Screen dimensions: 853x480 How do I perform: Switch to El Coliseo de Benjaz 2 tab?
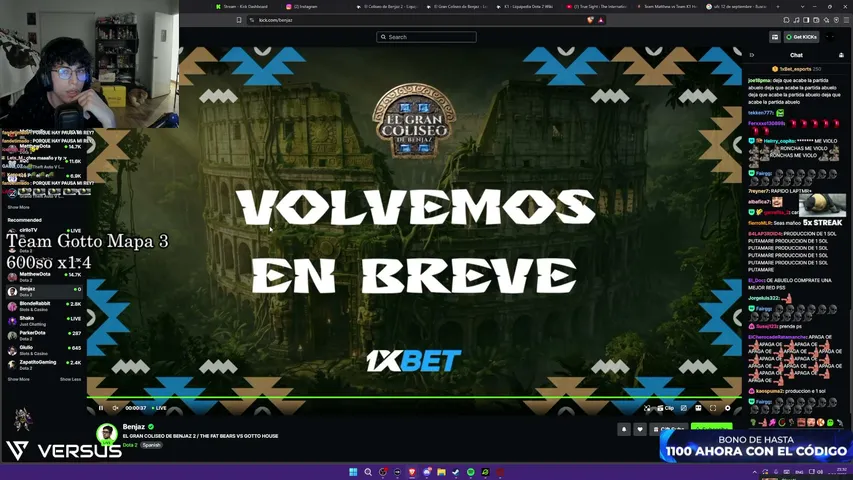pyautogui.click(x=387, y=7)
